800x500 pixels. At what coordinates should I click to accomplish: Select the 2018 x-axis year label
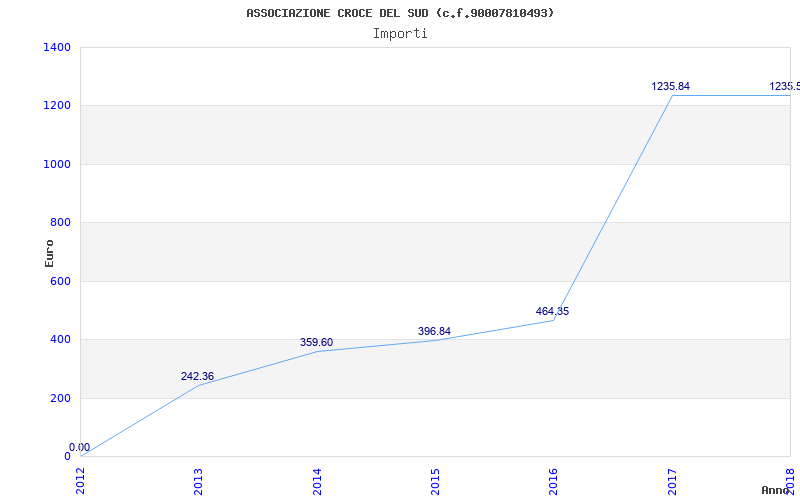[x=790, y=482]
